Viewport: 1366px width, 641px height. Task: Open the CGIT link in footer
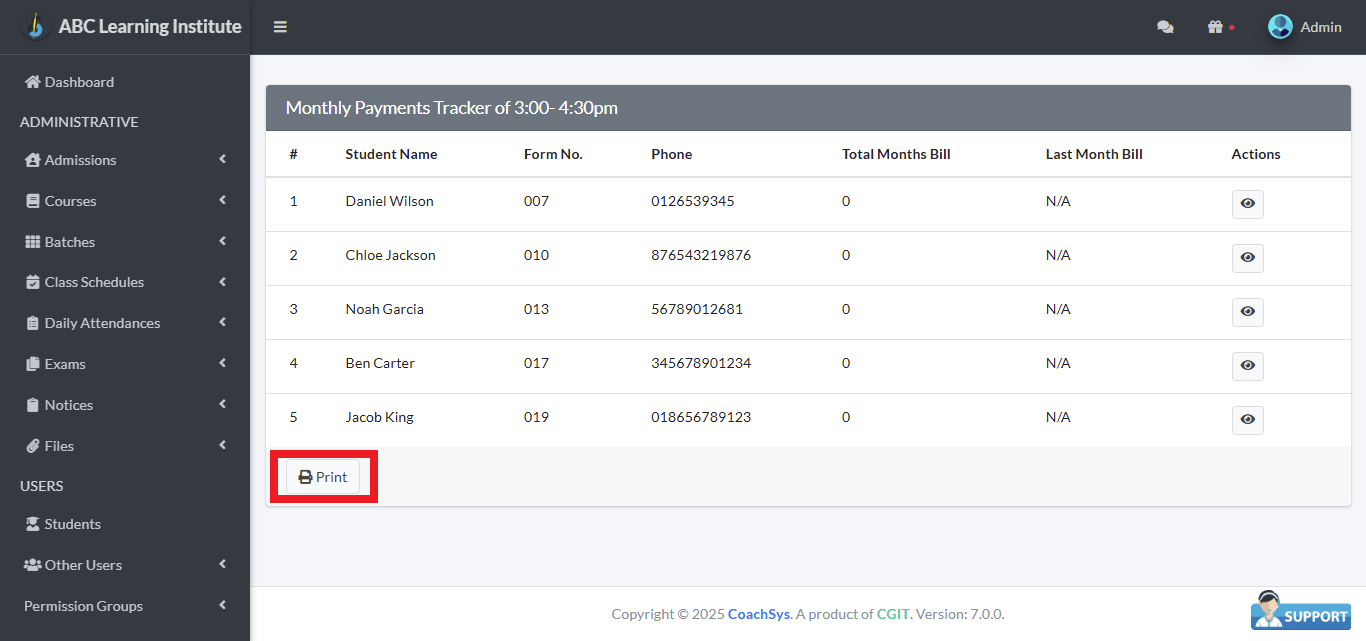[x=892, y=614]
